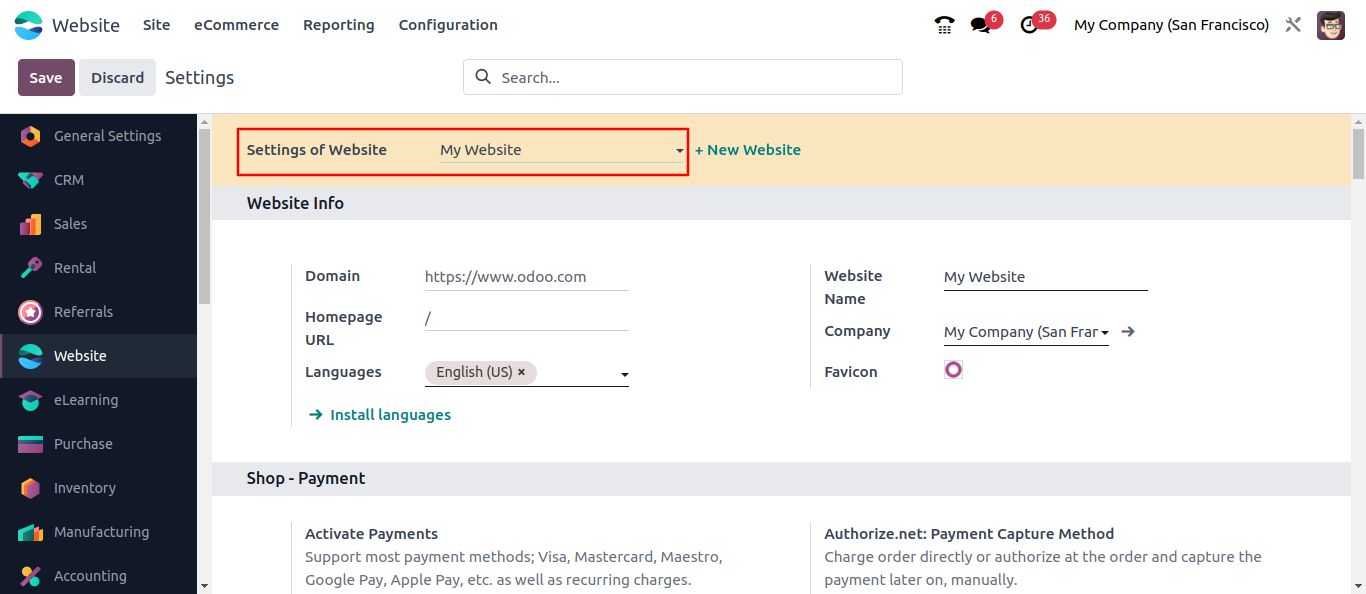Open the eCommerce menu
The width and height of the screenshot is (1366, 594).
tap(237, 25)
